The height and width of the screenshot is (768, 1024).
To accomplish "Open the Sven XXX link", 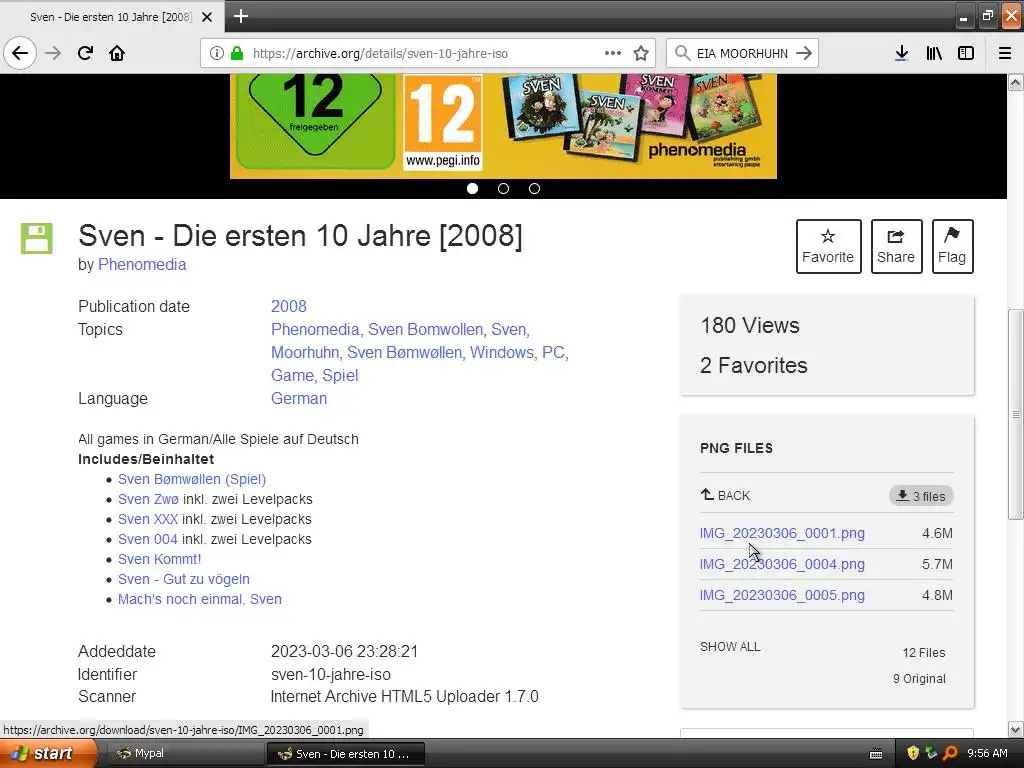I will tap(148, 519).
